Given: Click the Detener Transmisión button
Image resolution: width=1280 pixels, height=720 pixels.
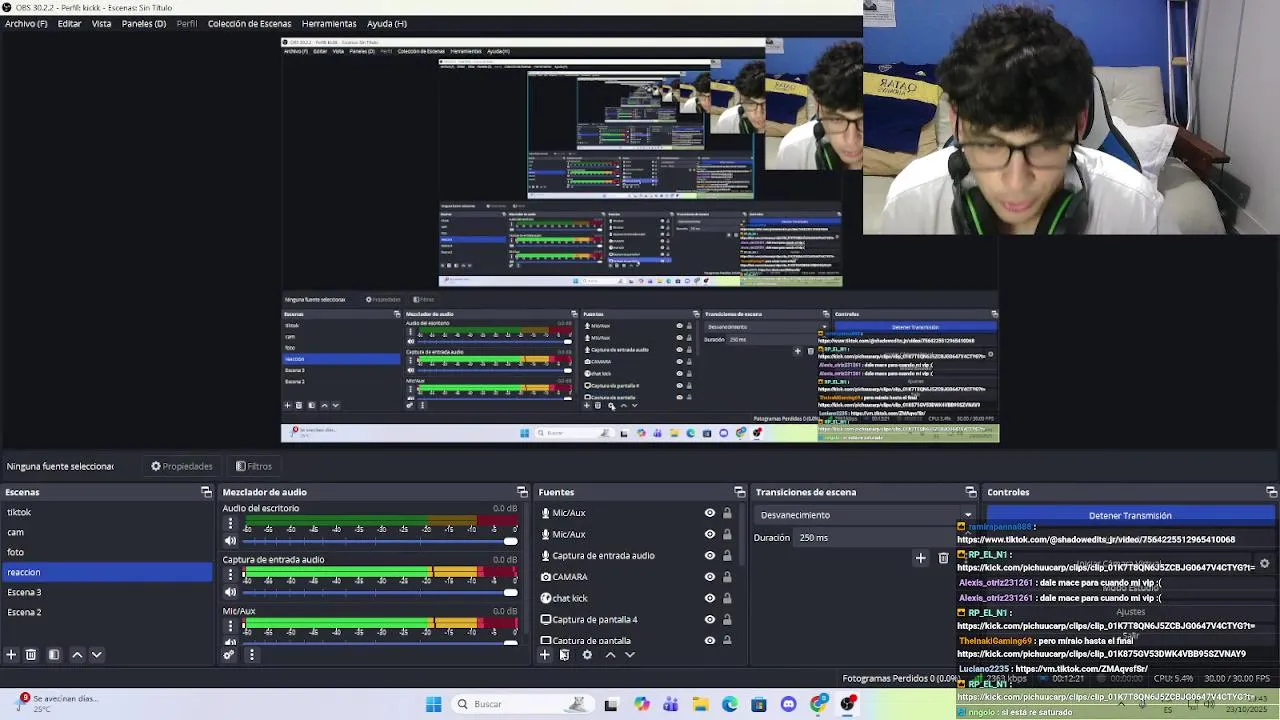Looking at the screenshot, I should pyautogui.click(x=1130, y=515).
